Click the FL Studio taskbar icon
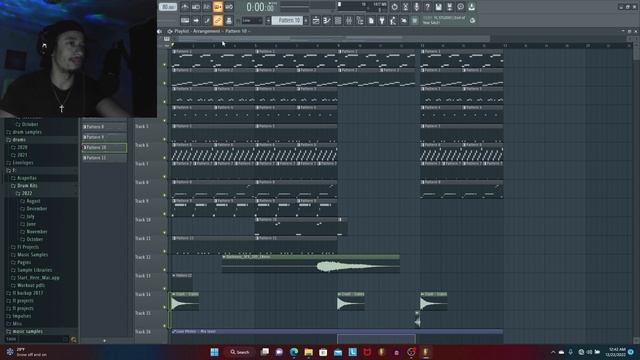The image size is (640, 360). [426, 352]
